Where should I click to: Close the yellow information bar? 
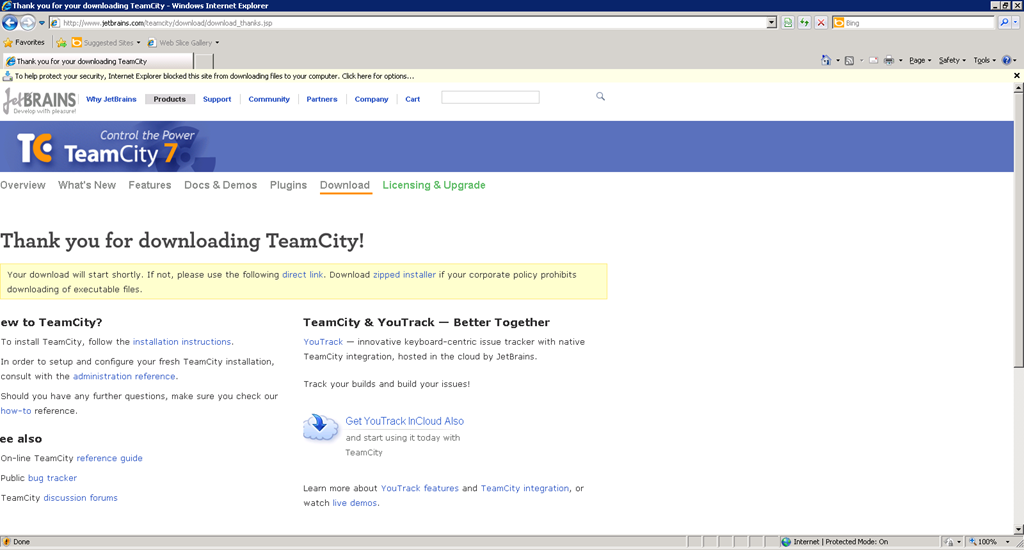point(1016,76)
